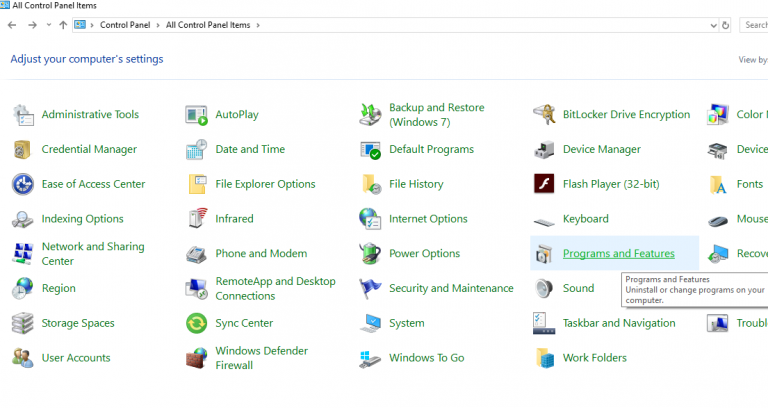Open the Default Programs icon

click(370, 150)
